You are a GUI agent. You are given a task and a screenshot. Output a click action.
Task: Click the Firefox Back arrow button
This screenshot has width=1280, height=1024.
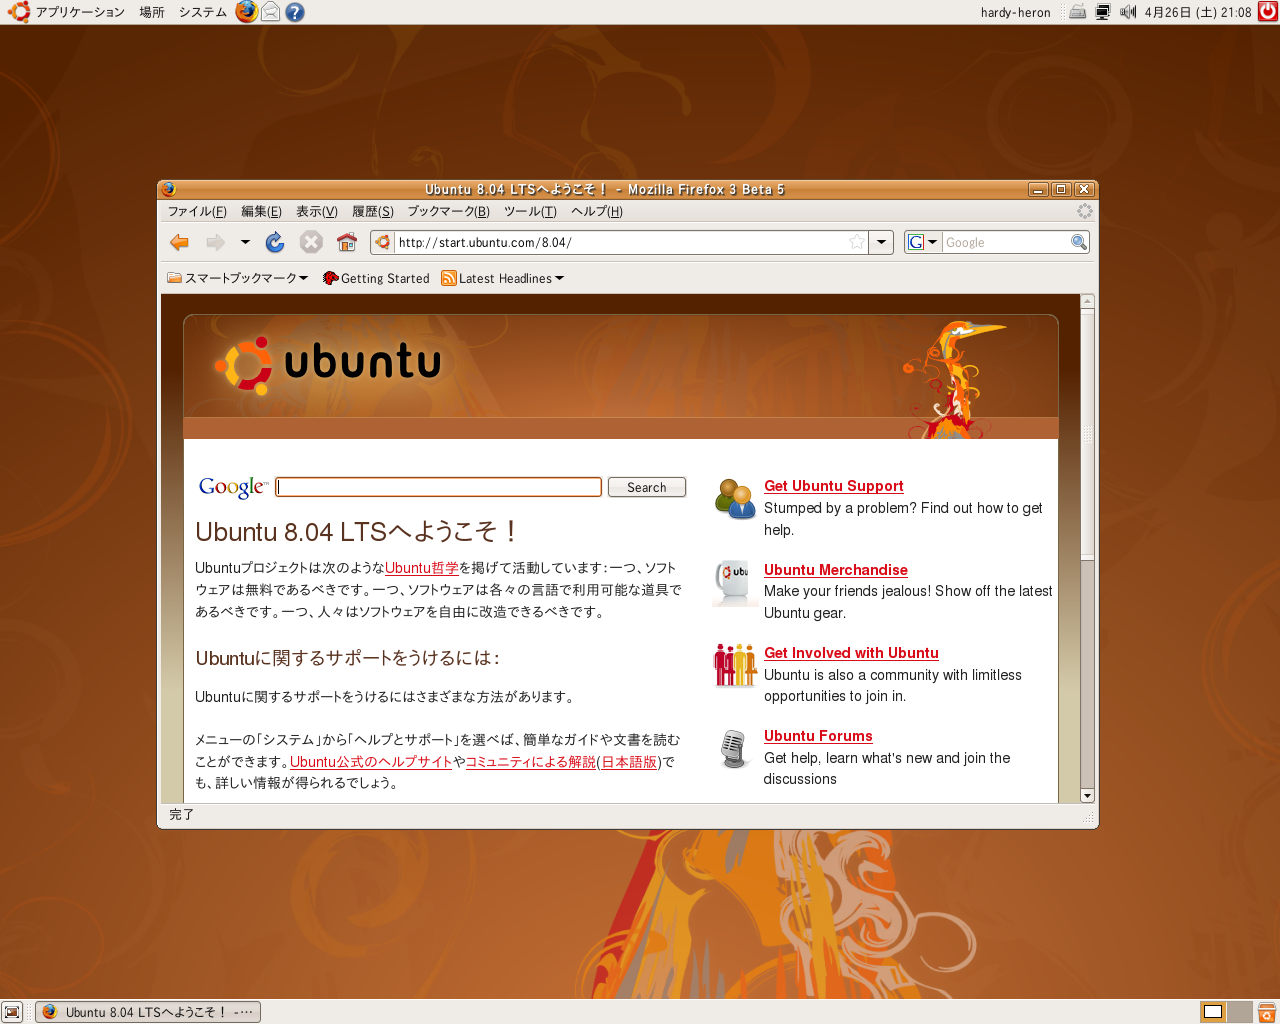point(180,242)
